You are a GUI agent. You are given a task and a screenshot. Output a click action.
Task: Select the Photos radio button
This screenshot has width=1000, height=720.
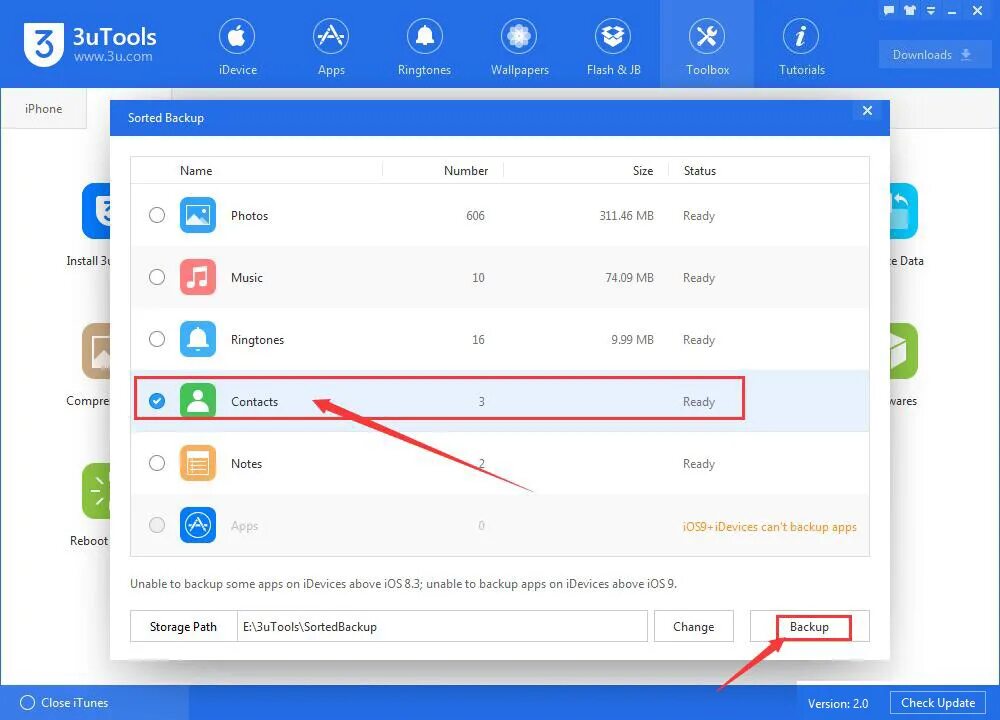coord(157,215)
